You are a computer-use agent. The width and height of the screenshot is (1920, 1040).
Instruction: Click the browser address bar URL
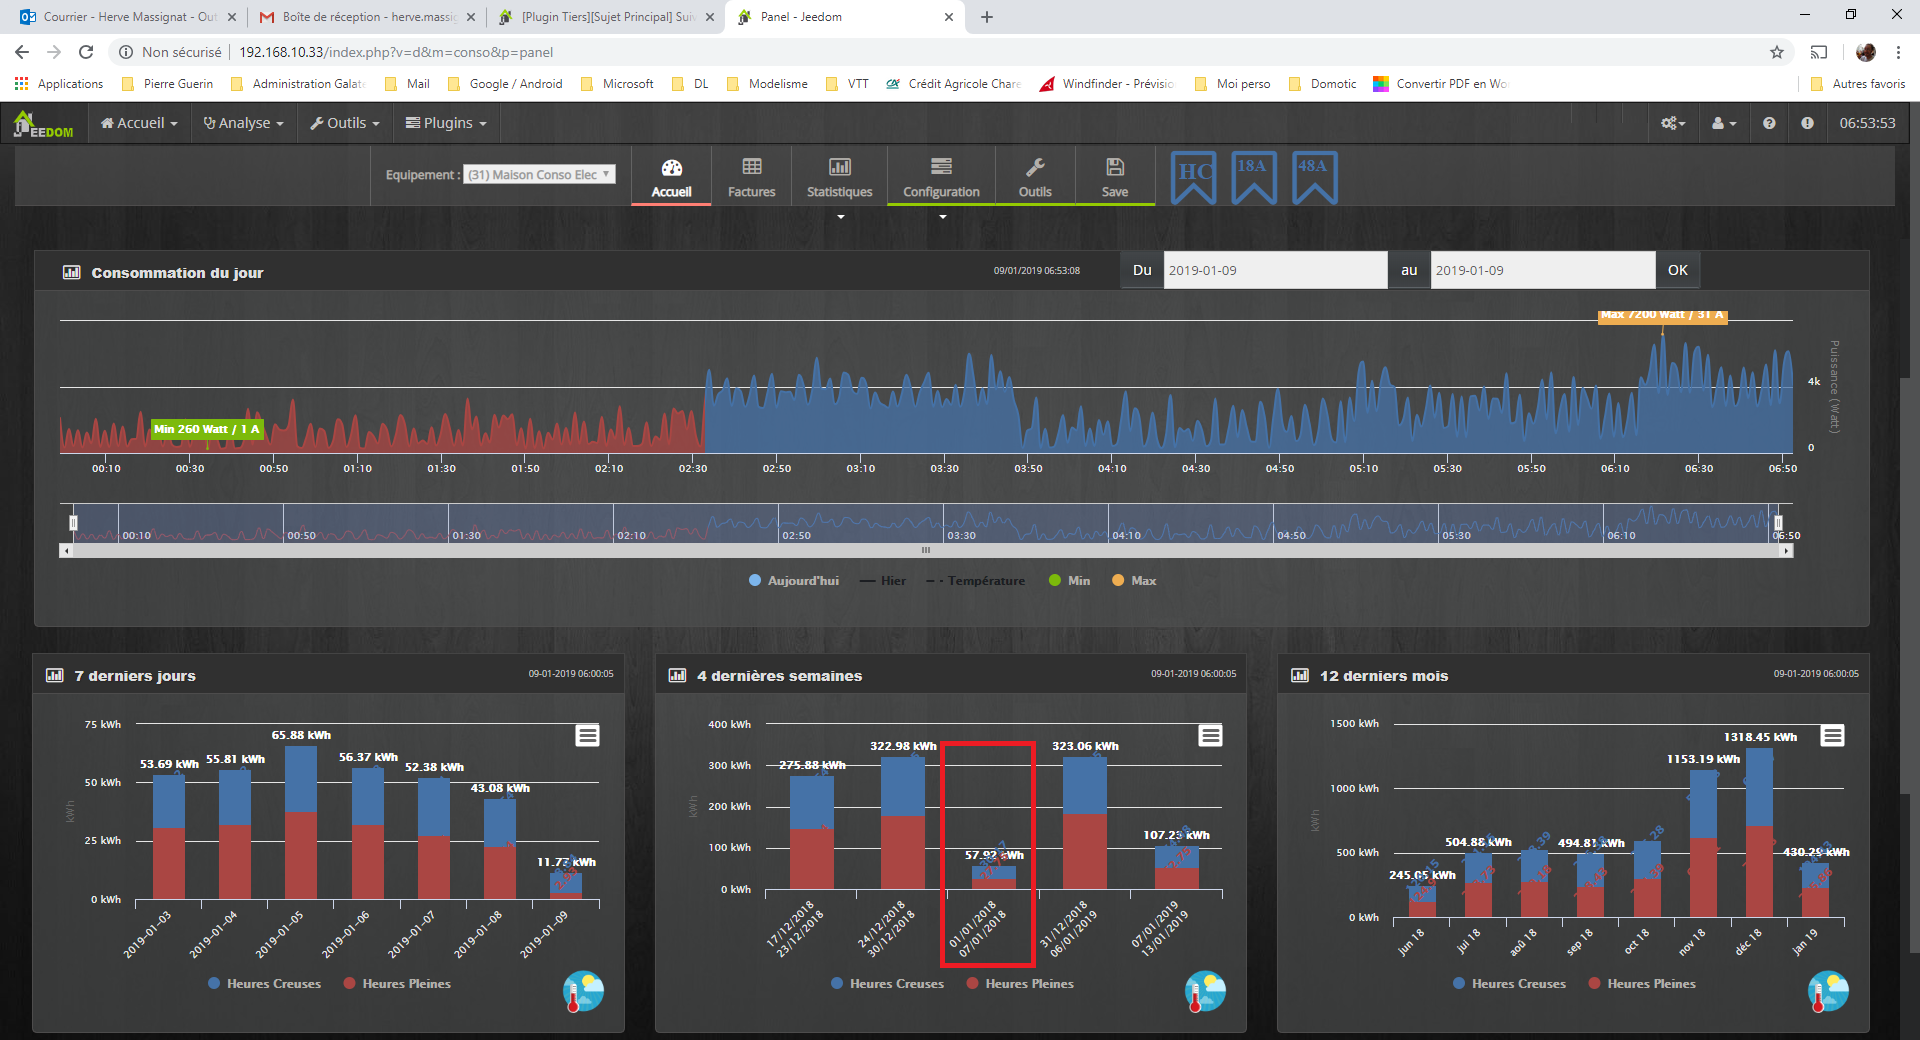396,52
